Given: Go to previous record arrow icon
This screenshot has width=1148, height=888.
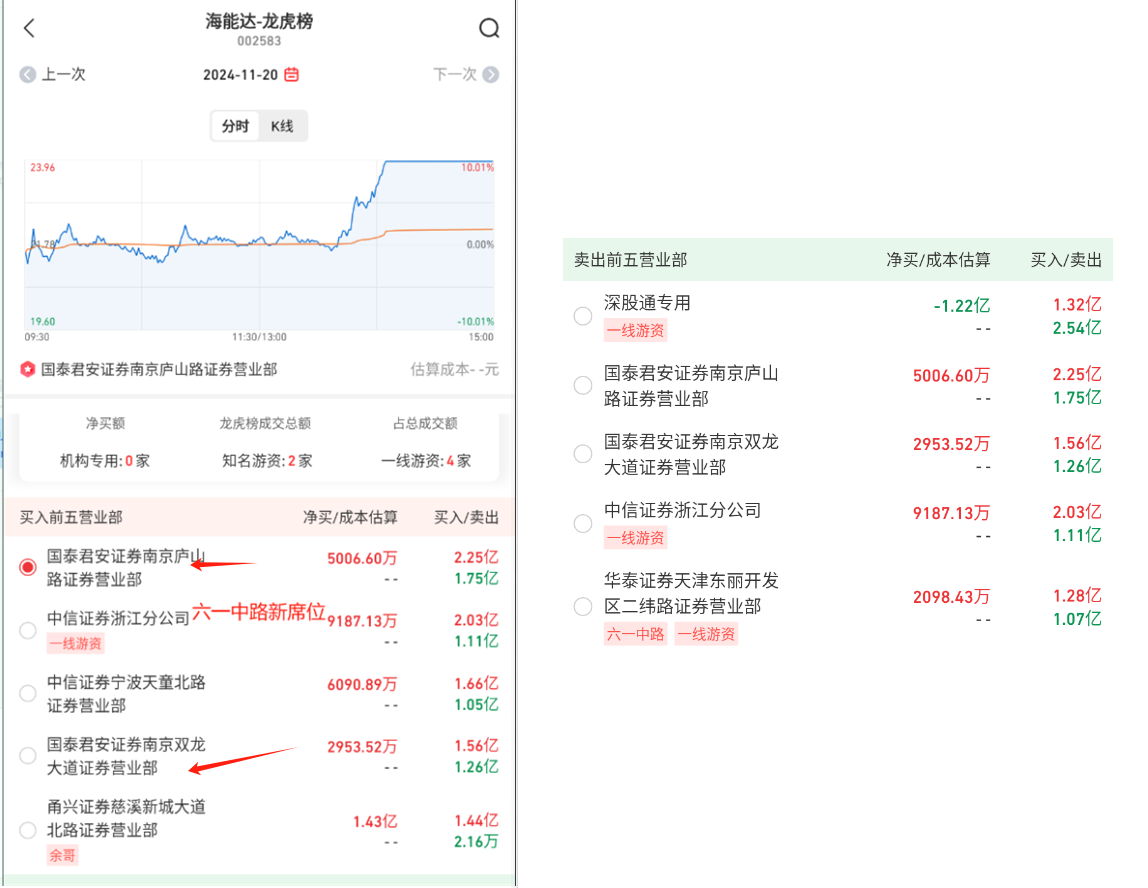Looking at the screenshot, I should coord(28,74).
